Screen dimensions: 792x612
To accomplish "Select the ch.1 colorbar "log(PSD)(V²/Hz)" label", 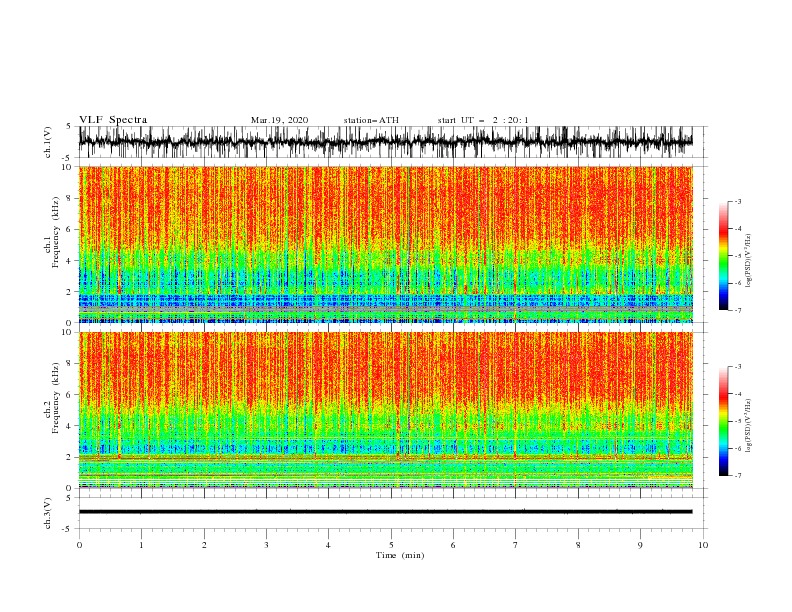I will tap(748, 261).
